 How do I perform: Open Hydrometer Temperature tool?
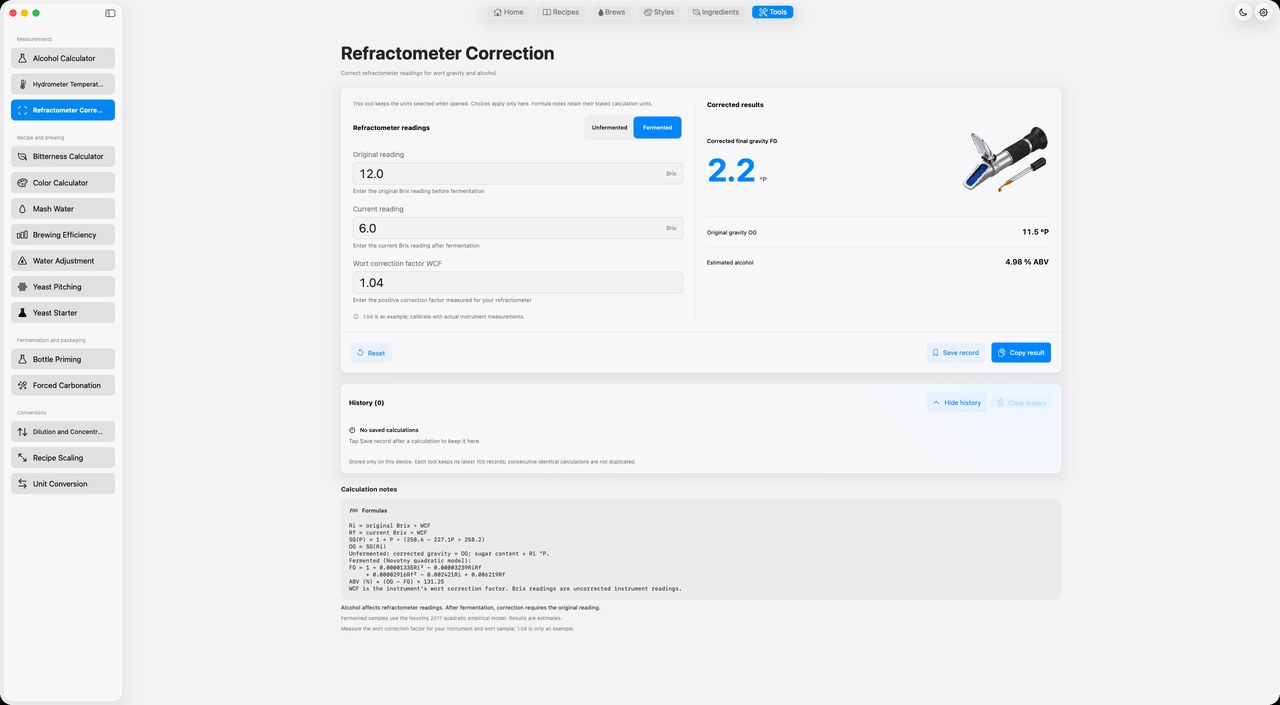click(x=63, y=84)
